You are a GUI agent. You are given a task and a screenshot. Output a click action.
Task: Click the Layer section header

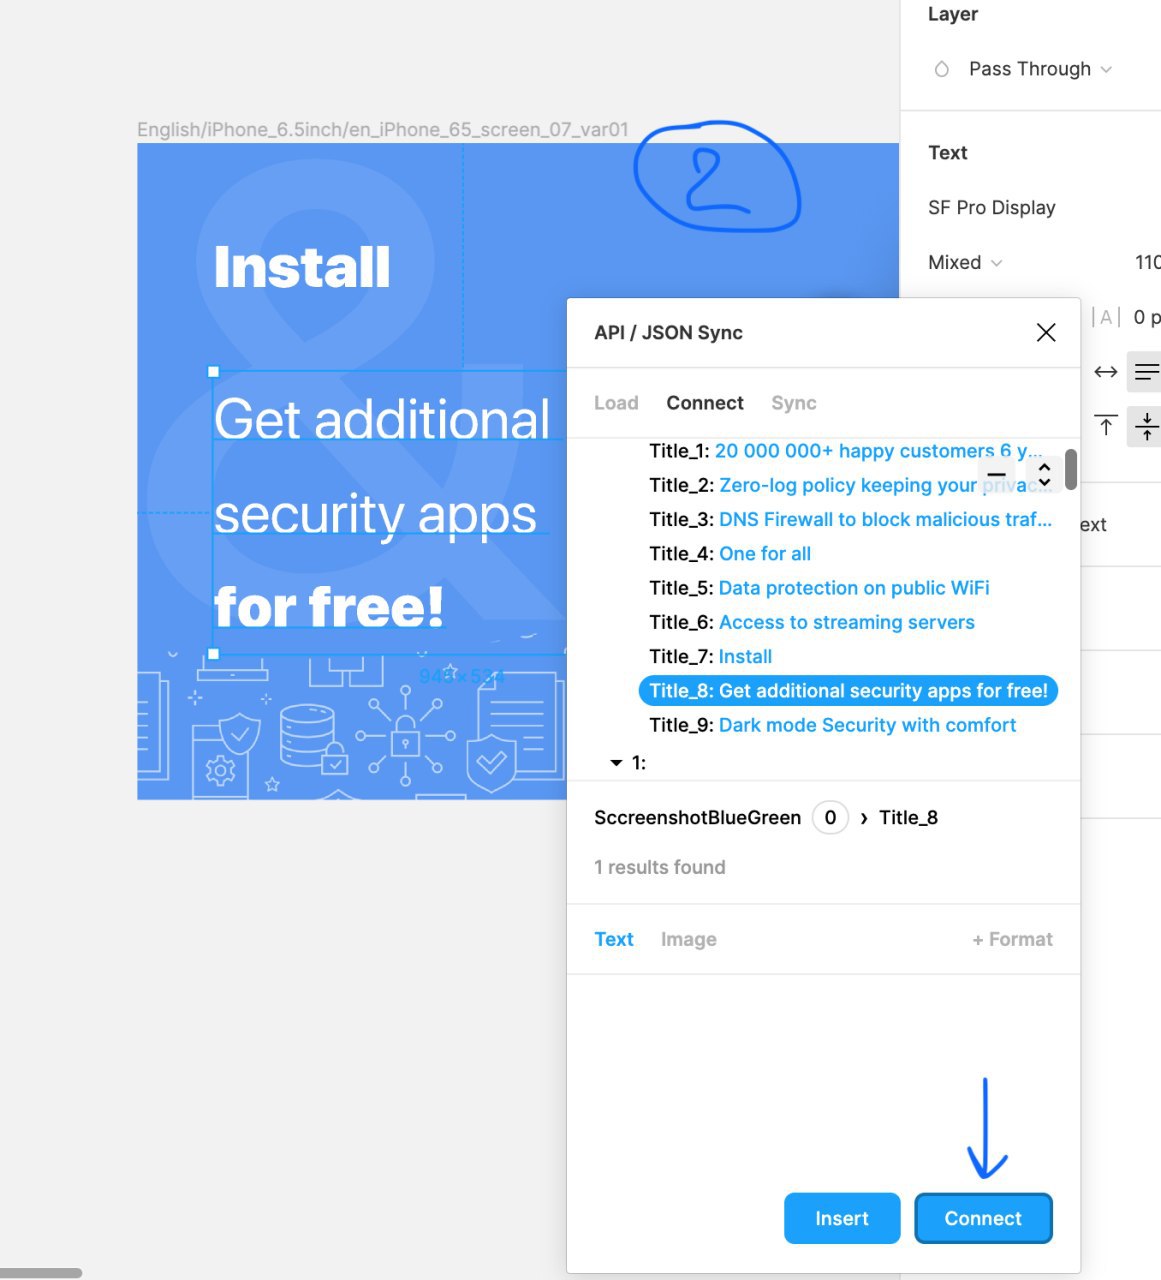(953, 14)
